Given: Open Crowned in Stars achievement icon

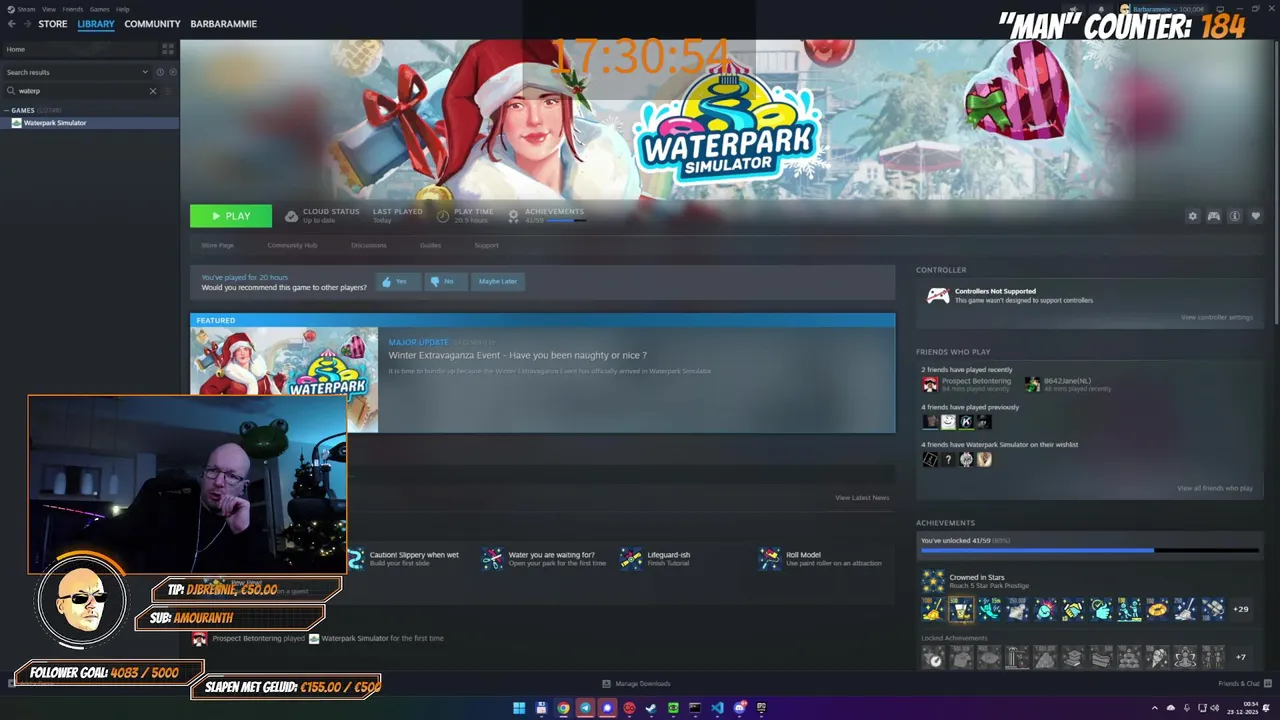Looking at the screenshot, I should (x=933, y=581).
